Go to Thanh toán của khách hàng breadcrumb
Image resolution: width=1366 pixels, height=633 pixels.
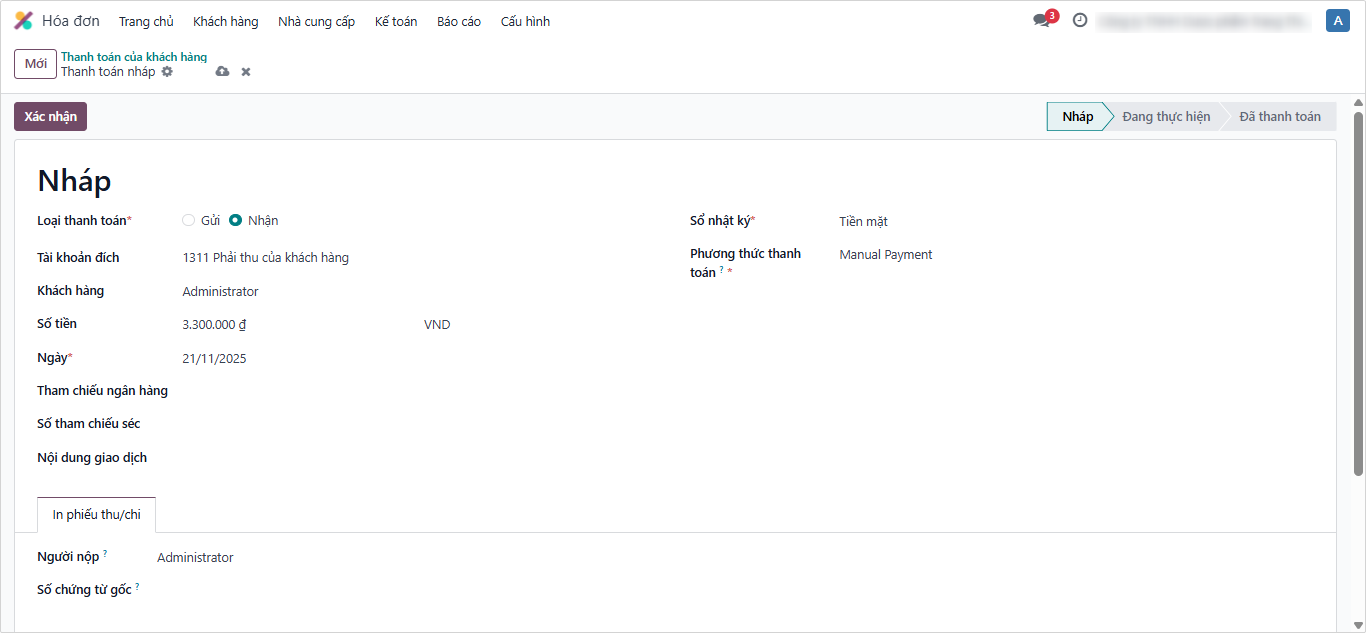tap(134, 57)
